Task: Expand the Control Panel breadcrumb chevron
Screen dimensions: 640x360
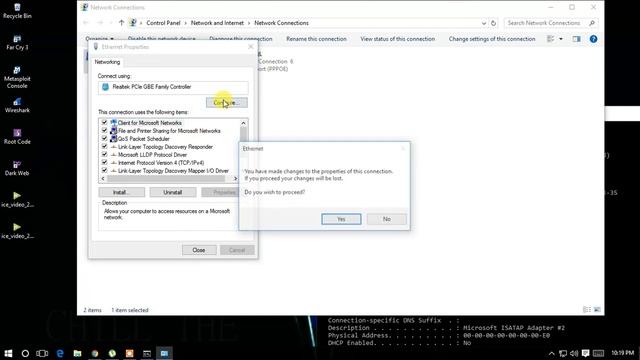Action: pos(185,23)
